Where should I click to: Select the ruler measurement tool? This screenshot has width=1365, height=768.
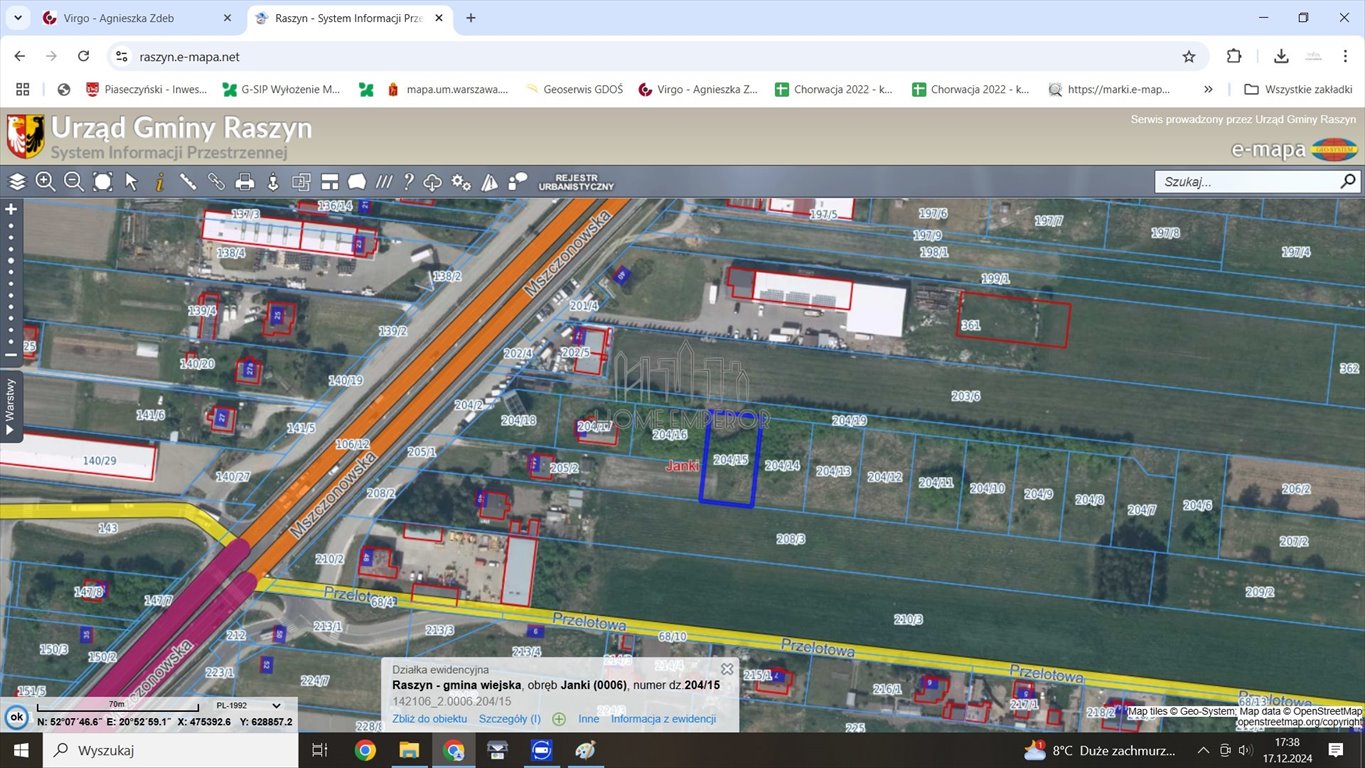(187, 181)
